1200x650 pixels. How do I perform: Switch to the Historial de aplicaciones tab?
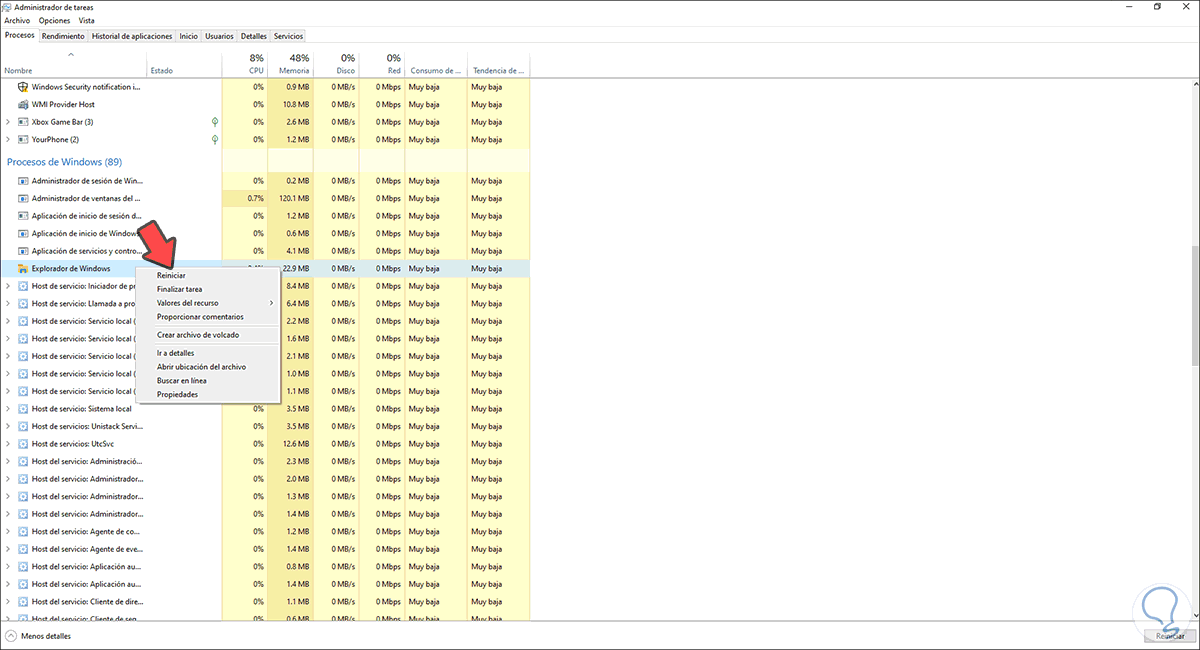132,35
